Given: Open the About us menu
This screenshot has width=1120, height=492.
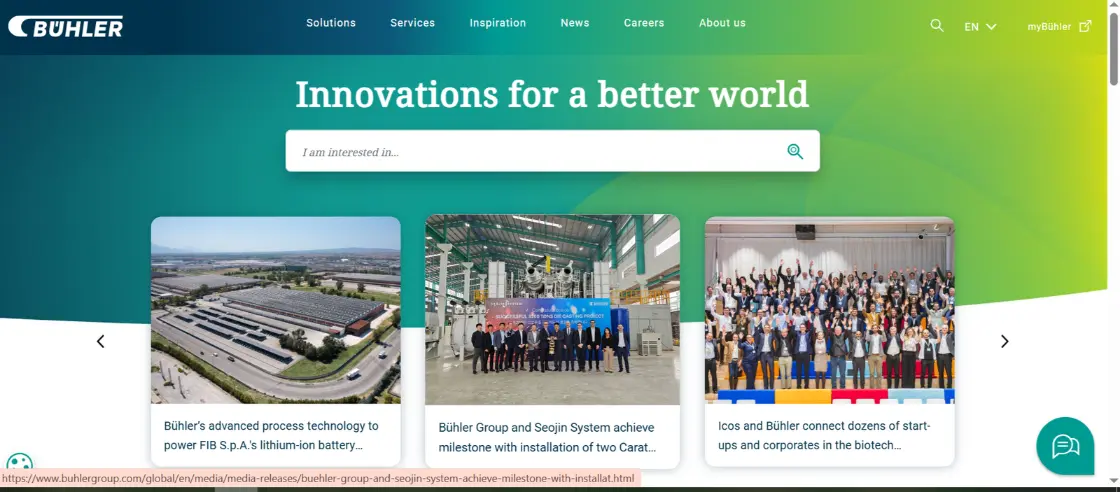Looking at the screenshot, I should (x=722, y=23).
